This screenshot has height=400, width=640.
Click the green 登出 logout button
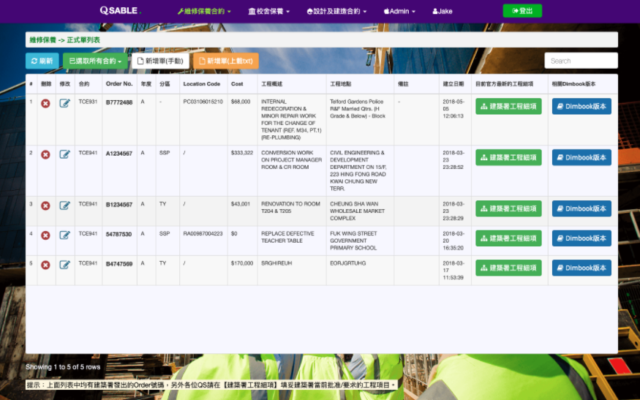tap(522, 11)
